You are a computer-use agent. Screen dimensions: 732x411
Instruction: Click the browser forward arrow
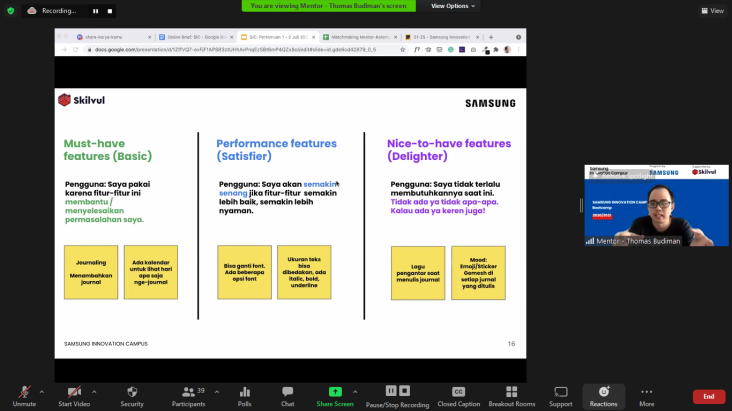coord(64,50)
